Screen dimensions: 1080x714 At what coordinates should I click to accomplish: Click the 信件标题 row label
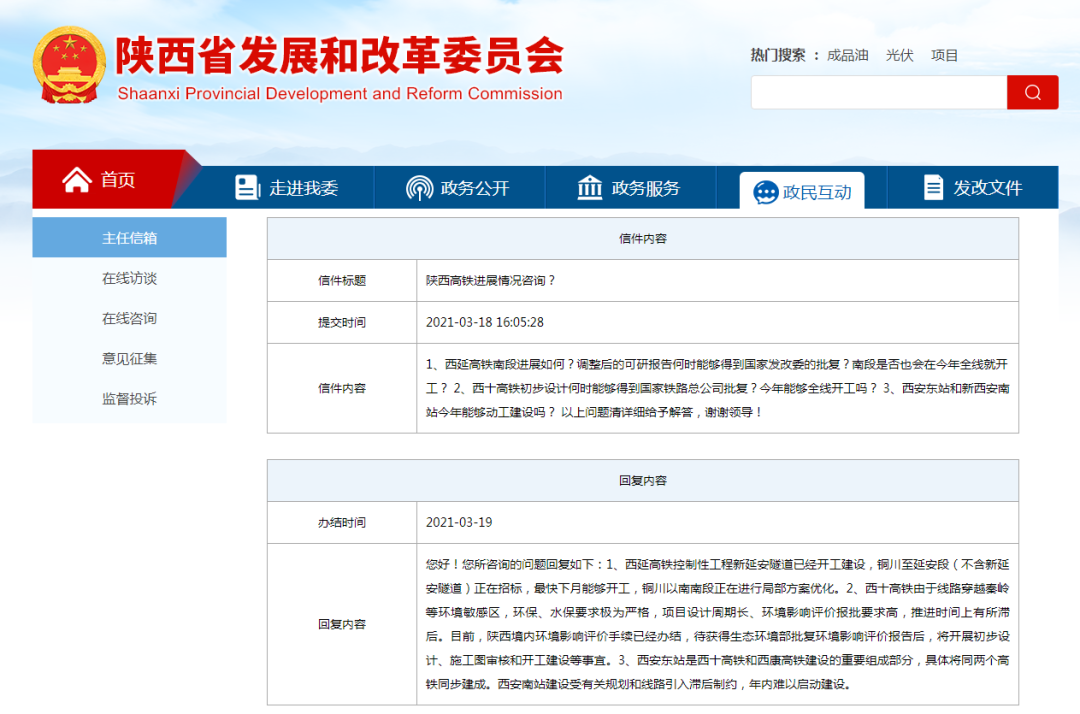(342, 280)
